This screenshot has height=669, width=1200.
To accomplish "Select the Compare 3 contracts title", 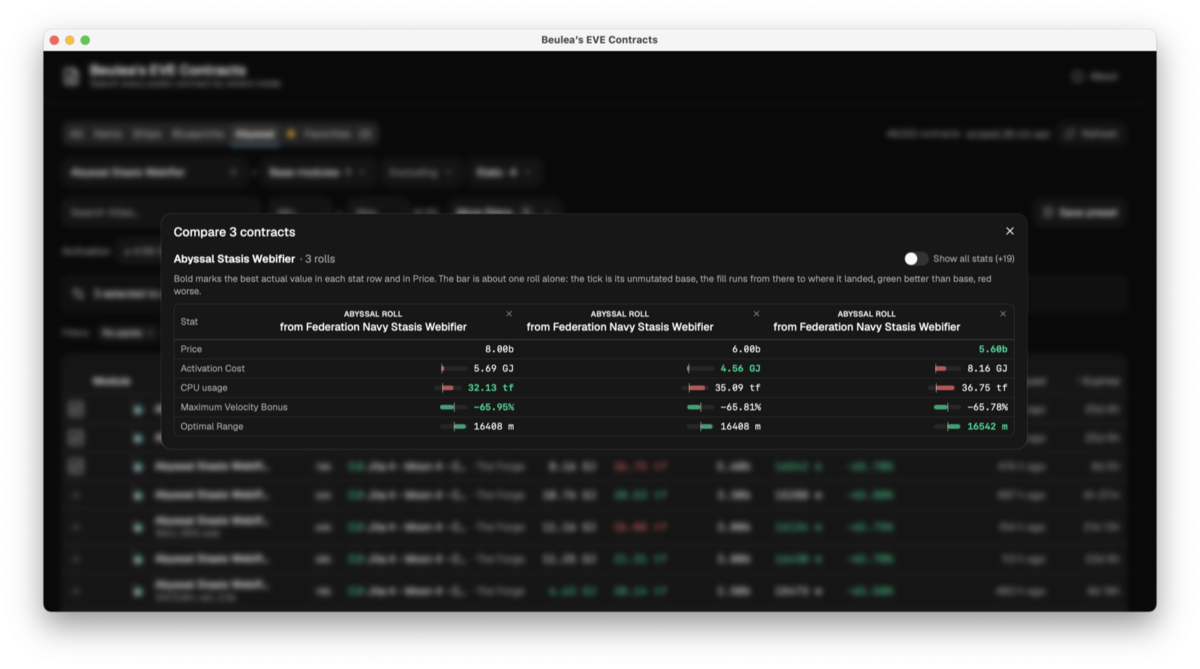I will tap(235, 232).
